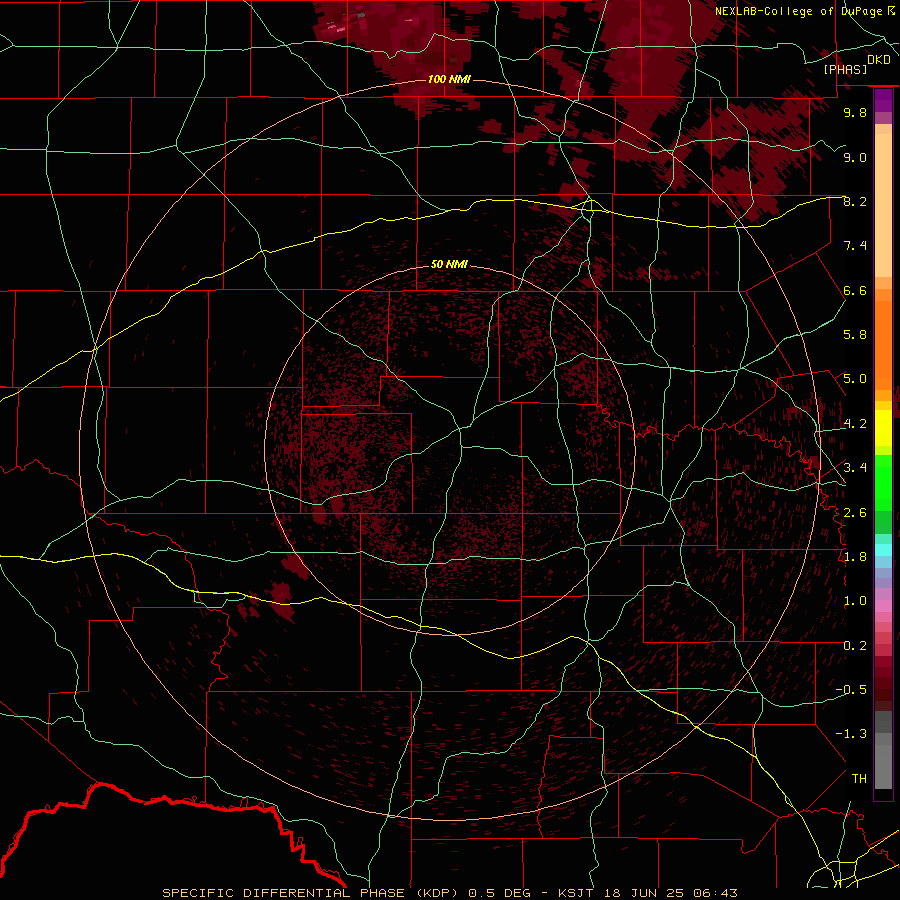Screen dimensions: 900x900
Task: Click the KSJT station identifier in the caption
Action: pyautogui.click(x=575, y=893)
